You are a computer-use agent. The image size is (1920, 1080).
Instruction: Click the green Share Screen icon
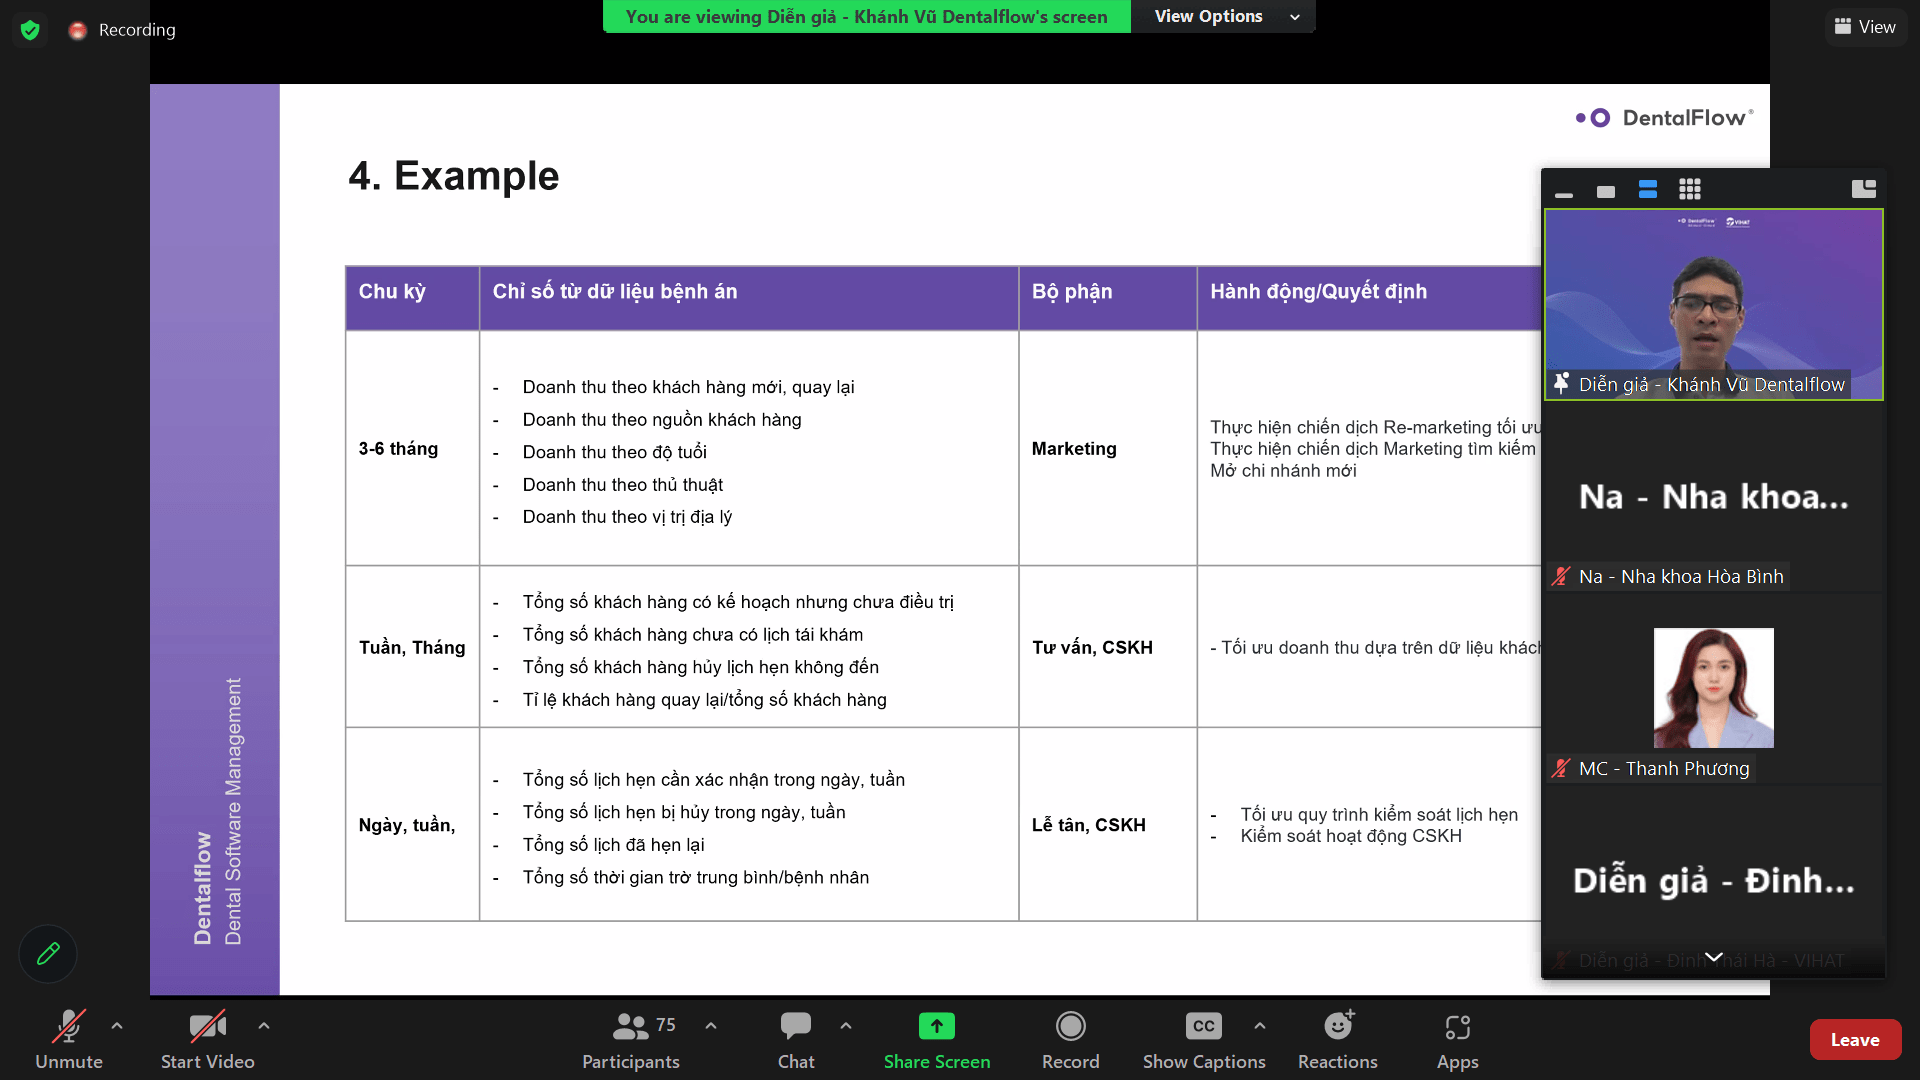936,1027
